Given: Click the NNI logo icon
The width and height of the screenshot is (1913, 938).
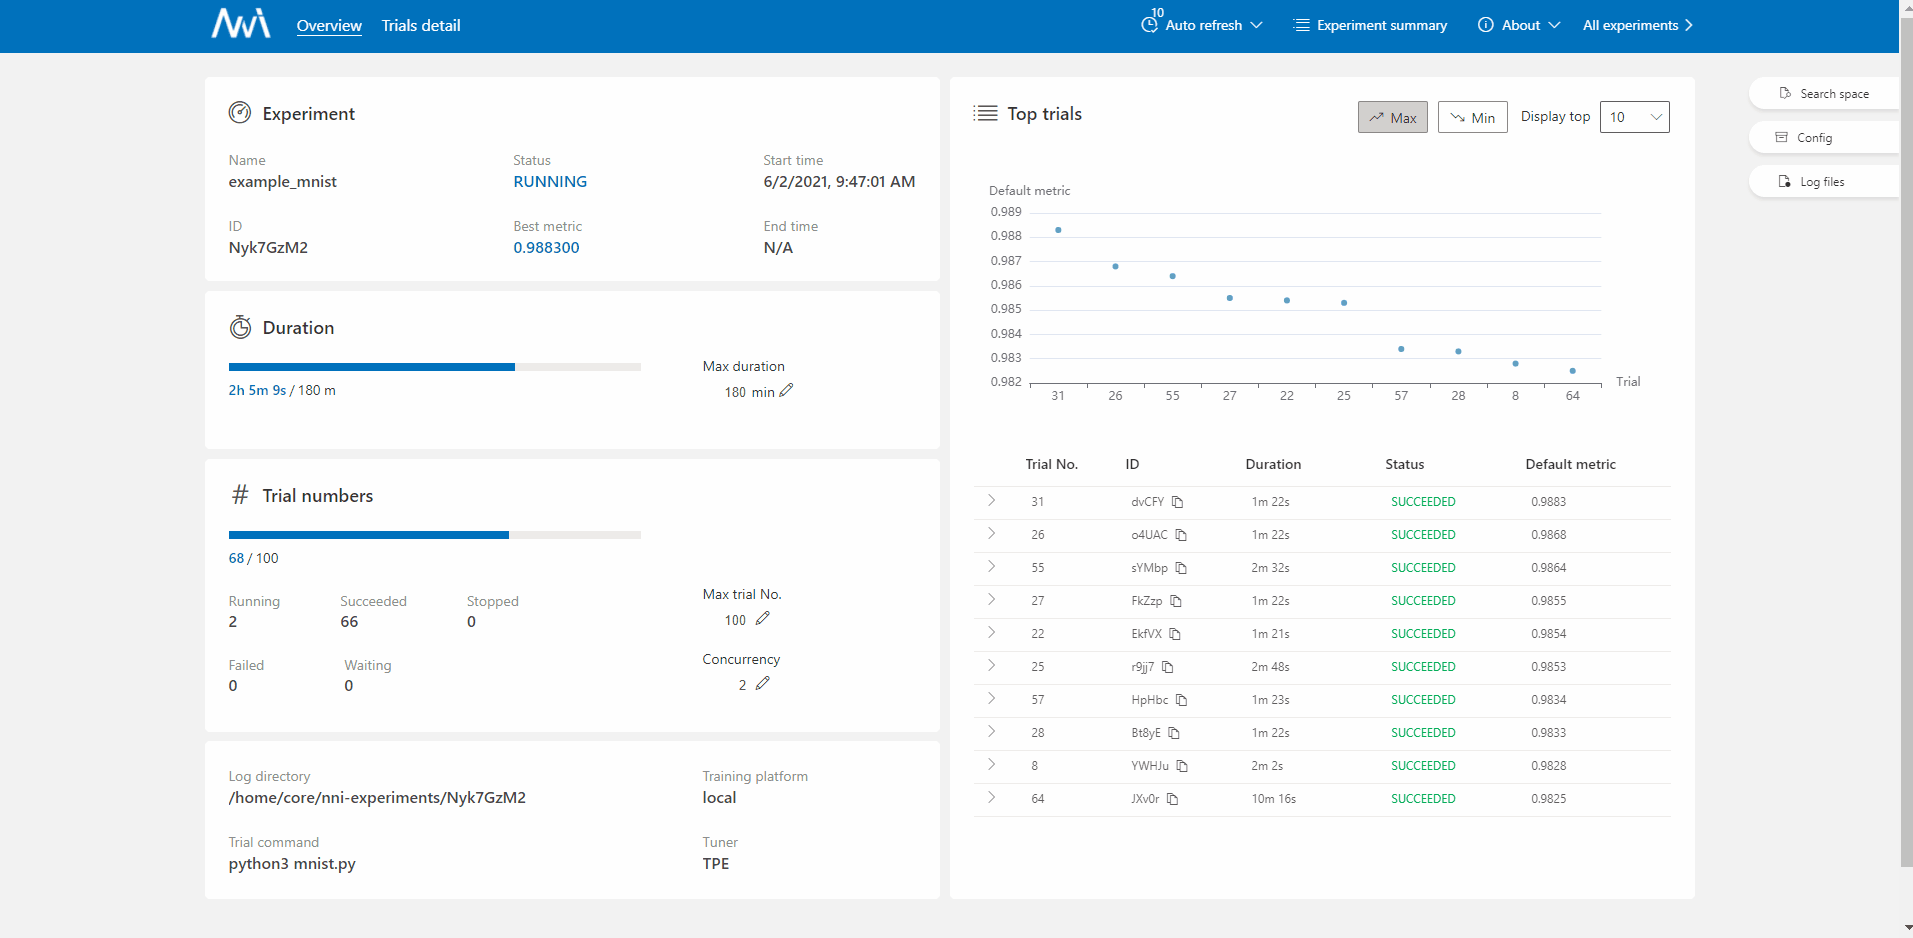Looking at the screenshot, I should coord(240,24).
